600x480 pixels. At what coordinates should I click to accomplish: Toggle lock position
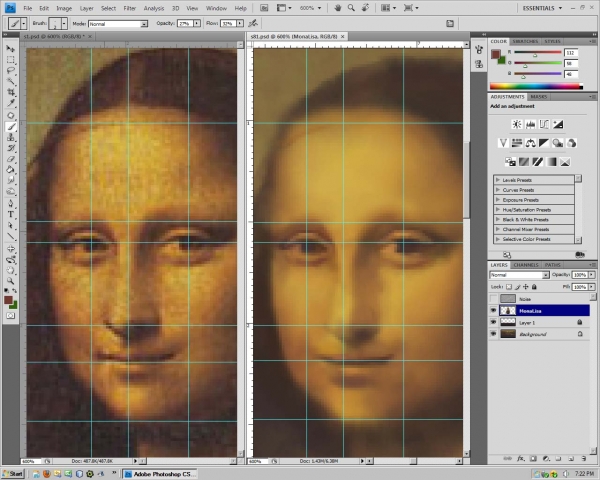pyautogui.click(x=526, y=287)
